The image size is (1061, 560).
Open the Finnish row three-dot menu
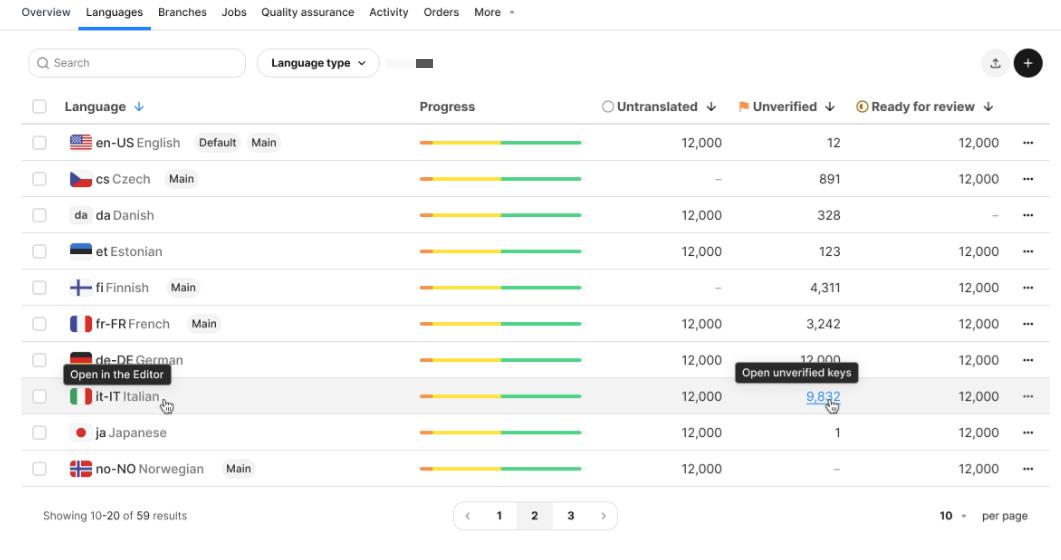coord(1028,287)
